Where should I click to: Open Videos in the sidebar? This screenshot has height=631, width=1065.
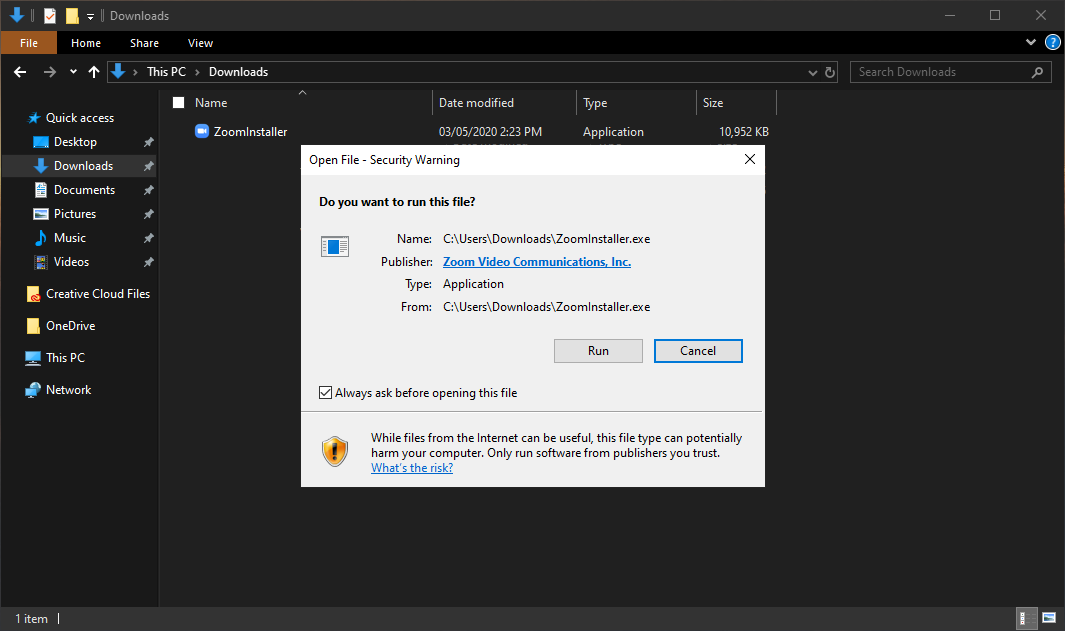point(71,262)
